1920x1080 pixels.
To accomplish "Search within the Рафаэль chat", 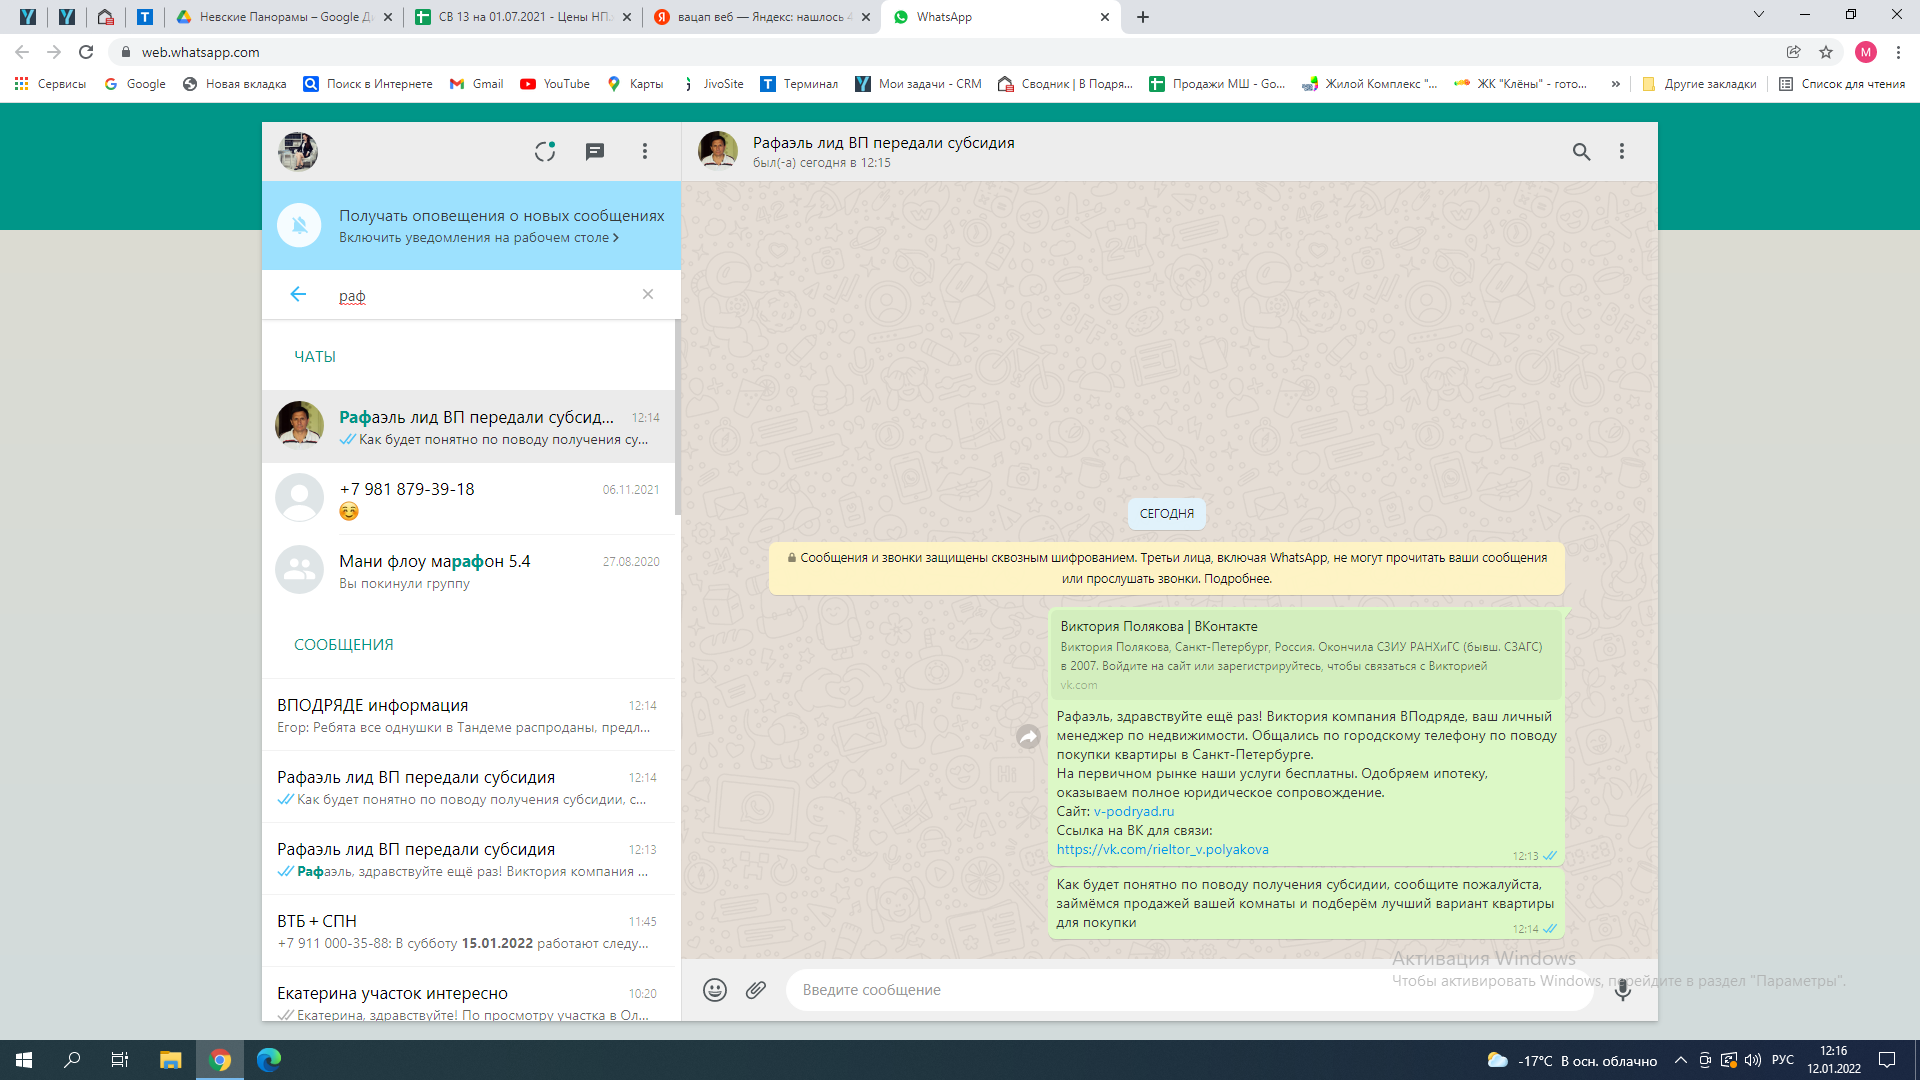I will tap(1581, 151).
